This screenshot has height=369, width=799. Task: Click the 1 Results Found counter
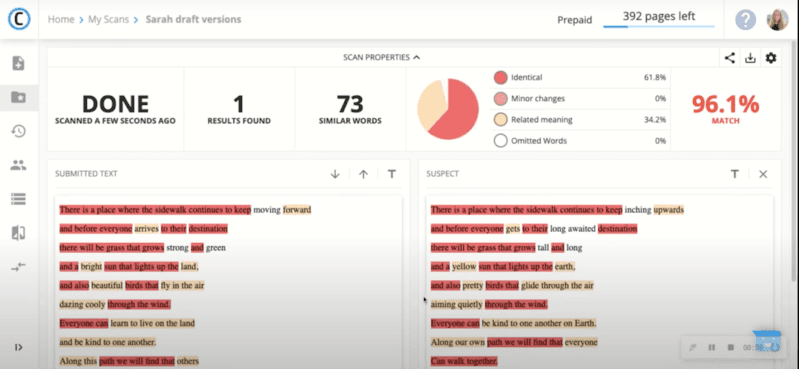tap(239, 109)
